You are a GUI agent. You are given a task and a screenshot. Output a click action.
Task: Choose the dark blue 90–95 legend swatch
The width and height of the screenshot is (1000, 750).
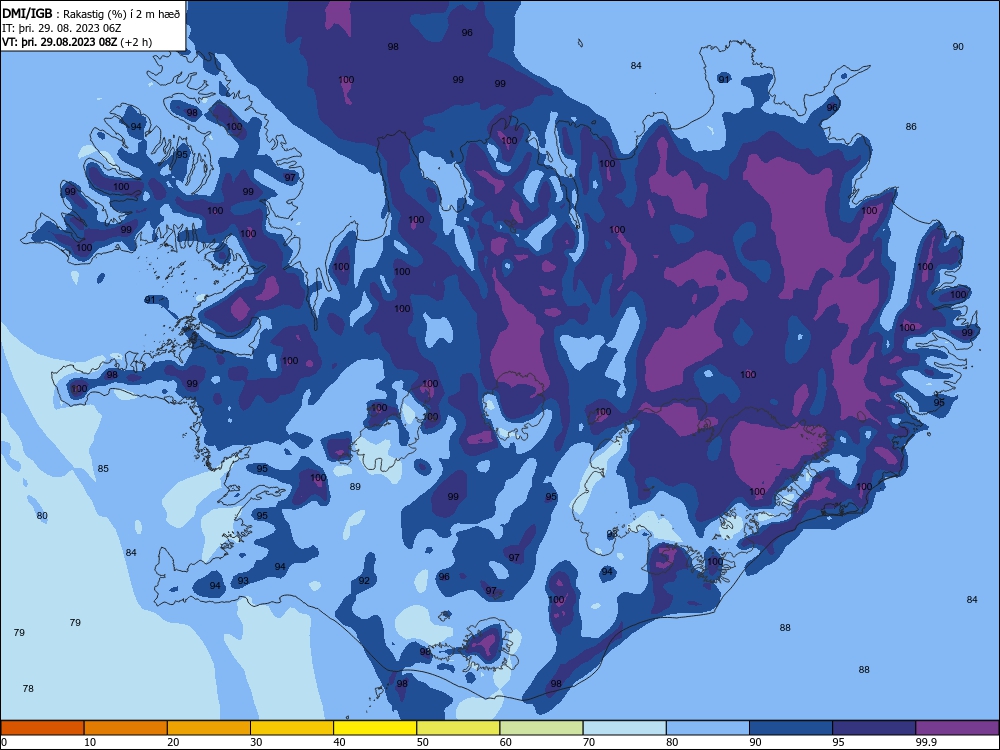(x=791, y=728)
